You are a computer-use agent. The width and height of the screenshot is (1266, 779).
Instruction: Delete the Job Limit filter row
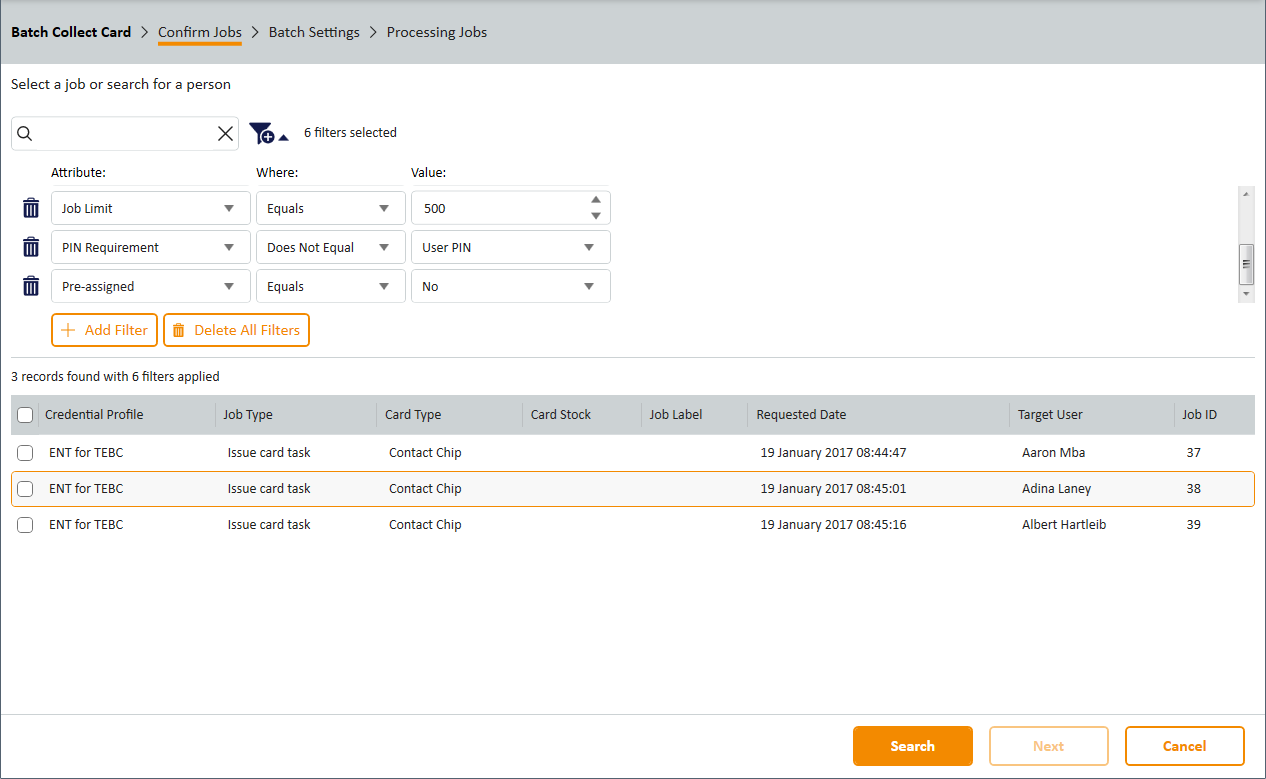(x=31, y=208)
